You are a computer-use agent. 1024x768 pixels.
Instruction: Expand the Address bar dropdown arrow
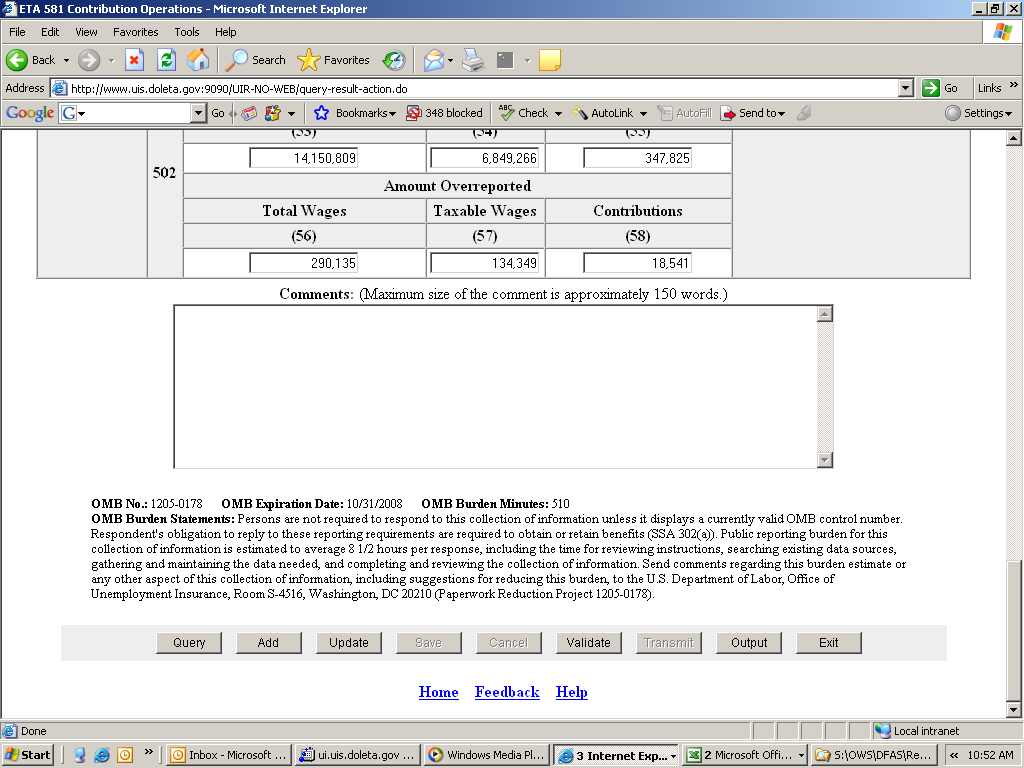(905, 88)
